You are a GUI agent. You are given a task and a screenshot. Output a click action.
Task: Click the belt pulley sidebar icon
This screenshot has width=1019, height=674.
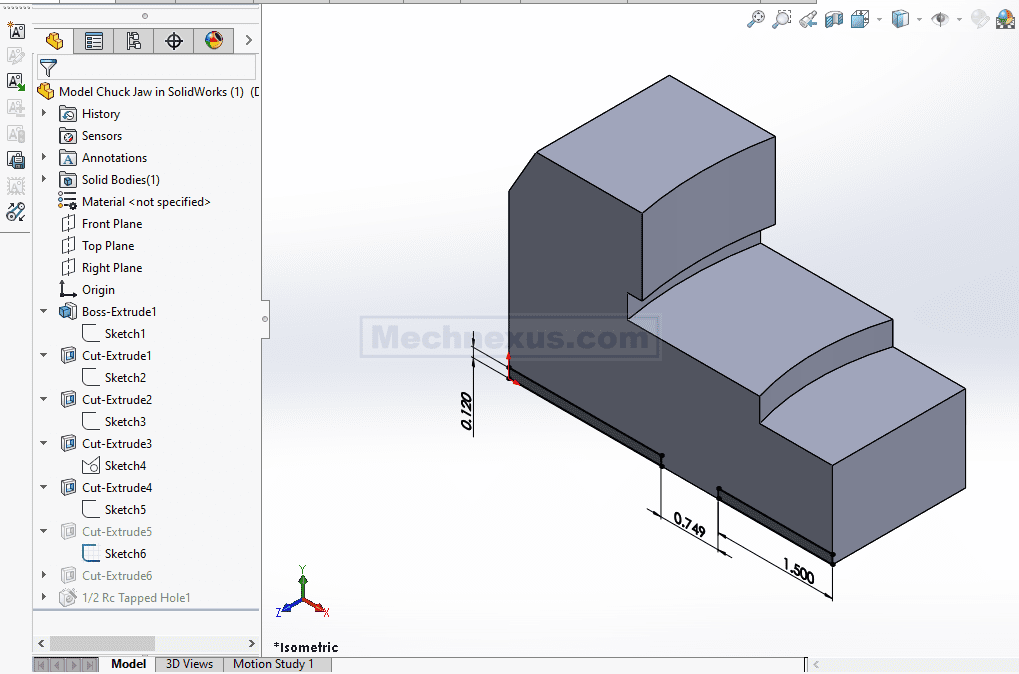click(16, 212)
